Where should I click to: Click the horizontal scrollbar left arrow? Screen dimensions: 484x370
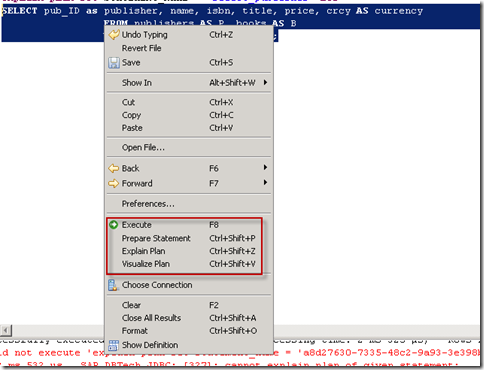pos(6,330)
